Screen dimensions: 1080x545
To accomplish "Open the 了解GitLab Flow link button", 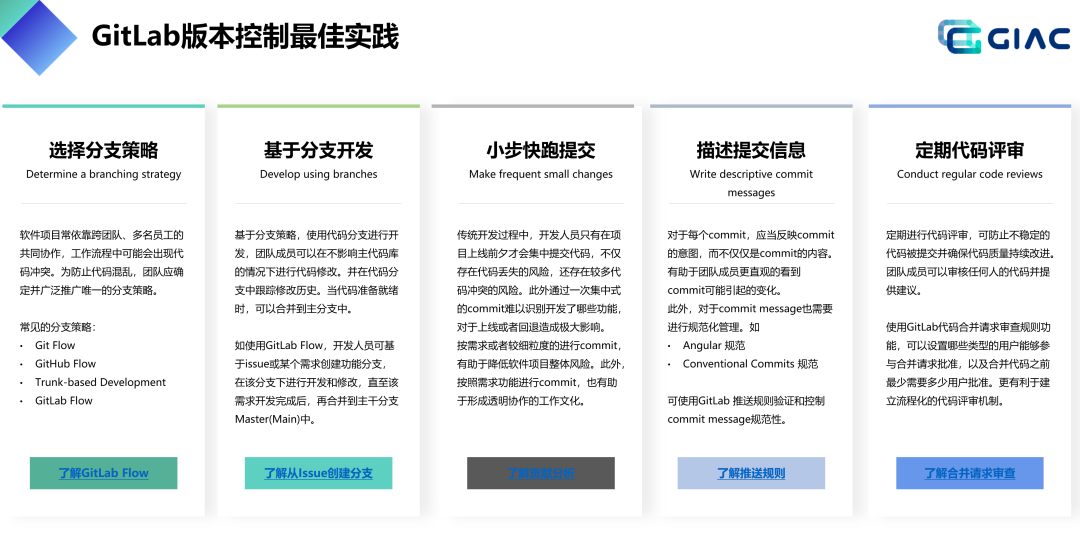I will (x=103, y=473).
